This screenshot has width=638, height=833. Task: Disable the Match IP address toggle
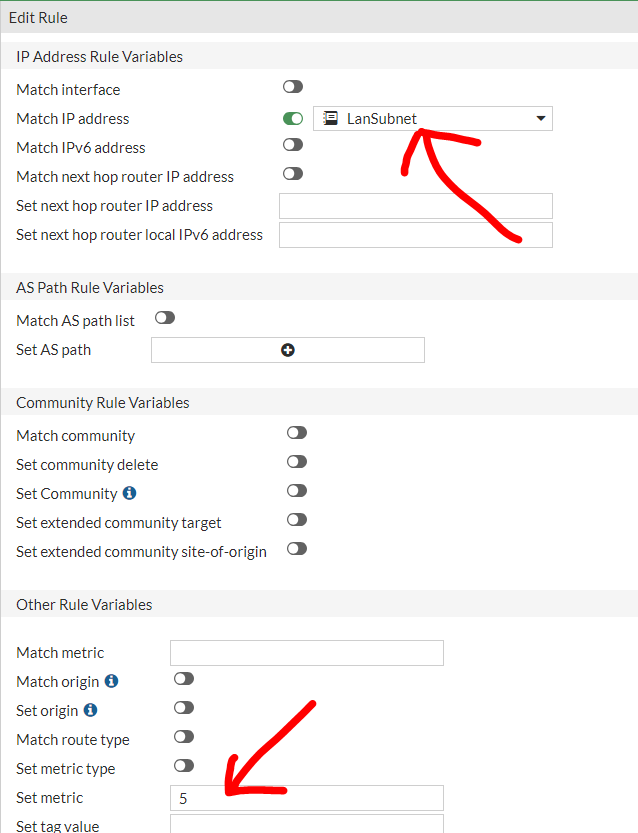click(x=293, y=118)
